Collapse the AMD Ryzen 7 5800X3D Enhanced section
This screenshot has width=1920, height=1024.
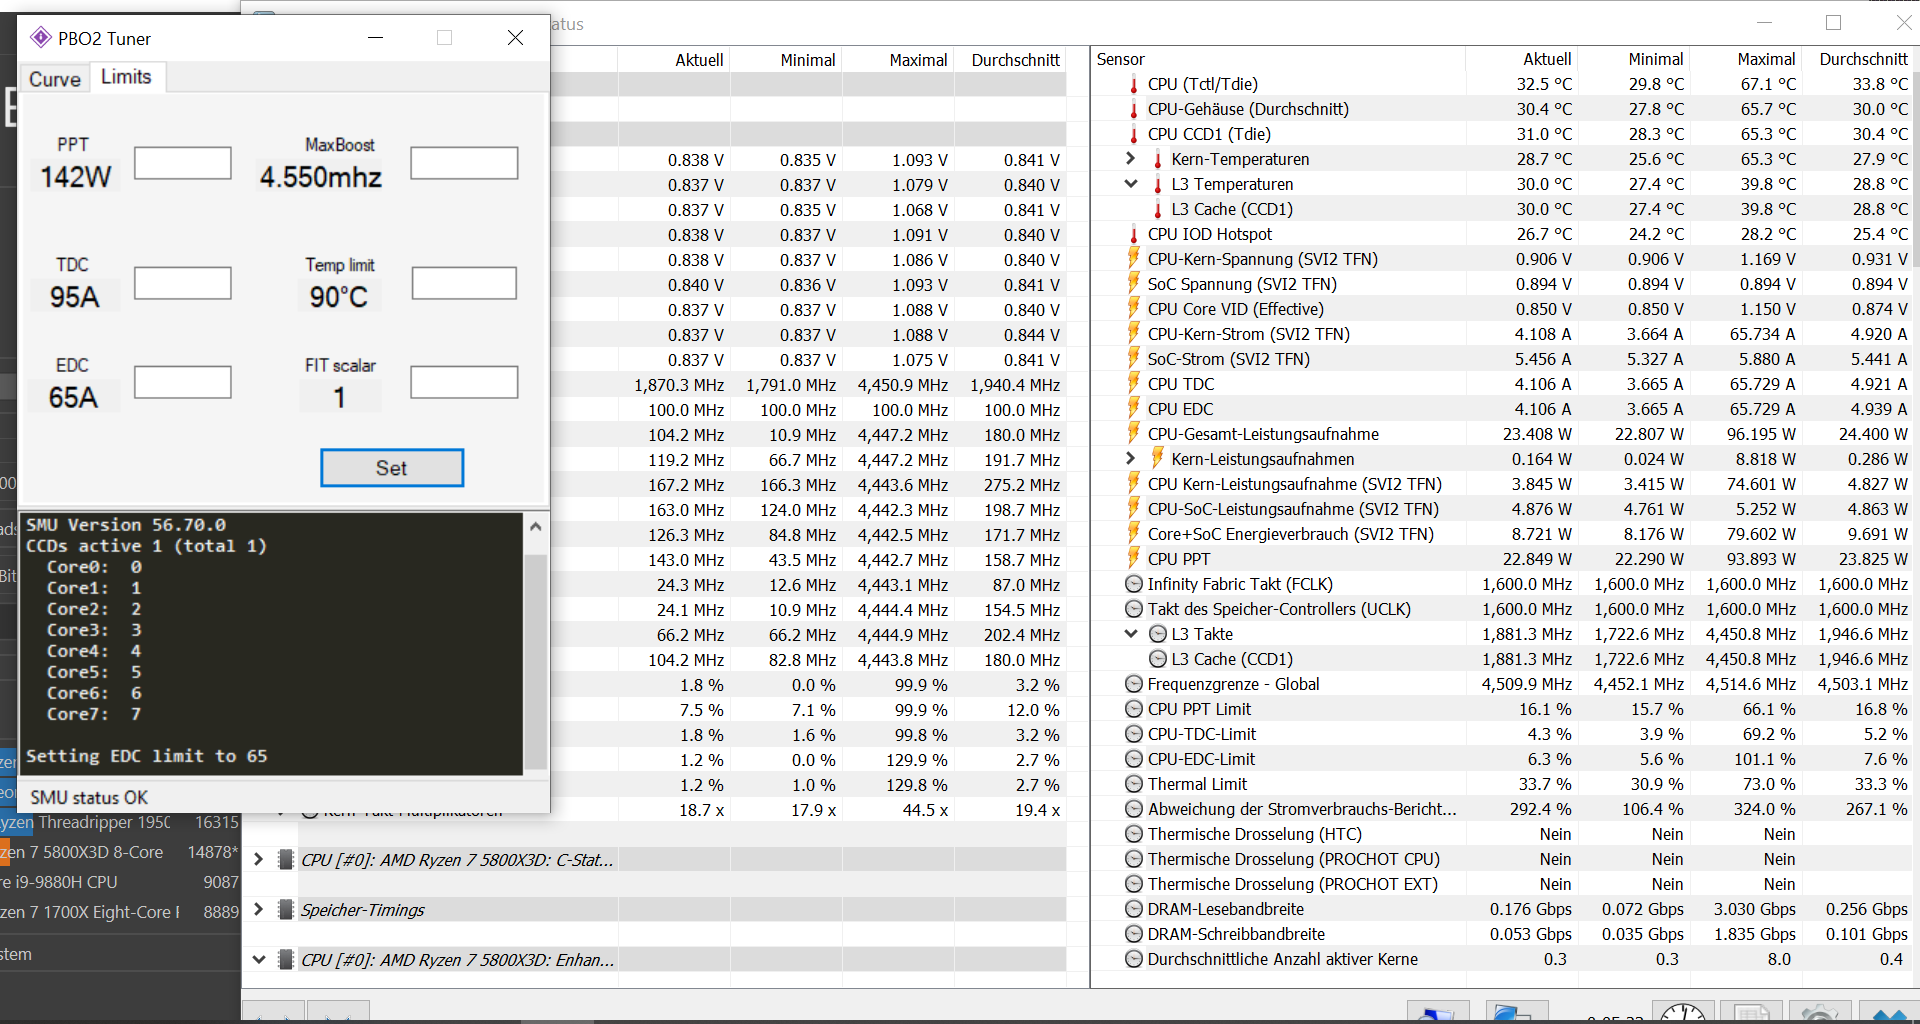pos(259,960)
